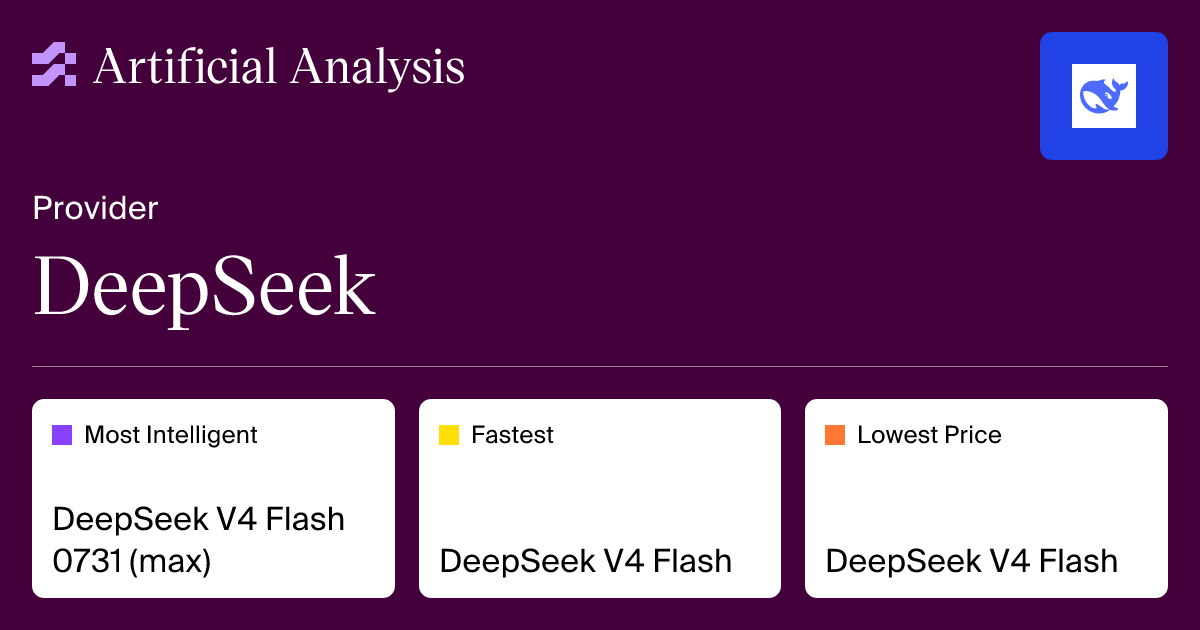Click blank area inside Lowest Price card
Screen dimensions: 1200x630
tap(986, 490)
